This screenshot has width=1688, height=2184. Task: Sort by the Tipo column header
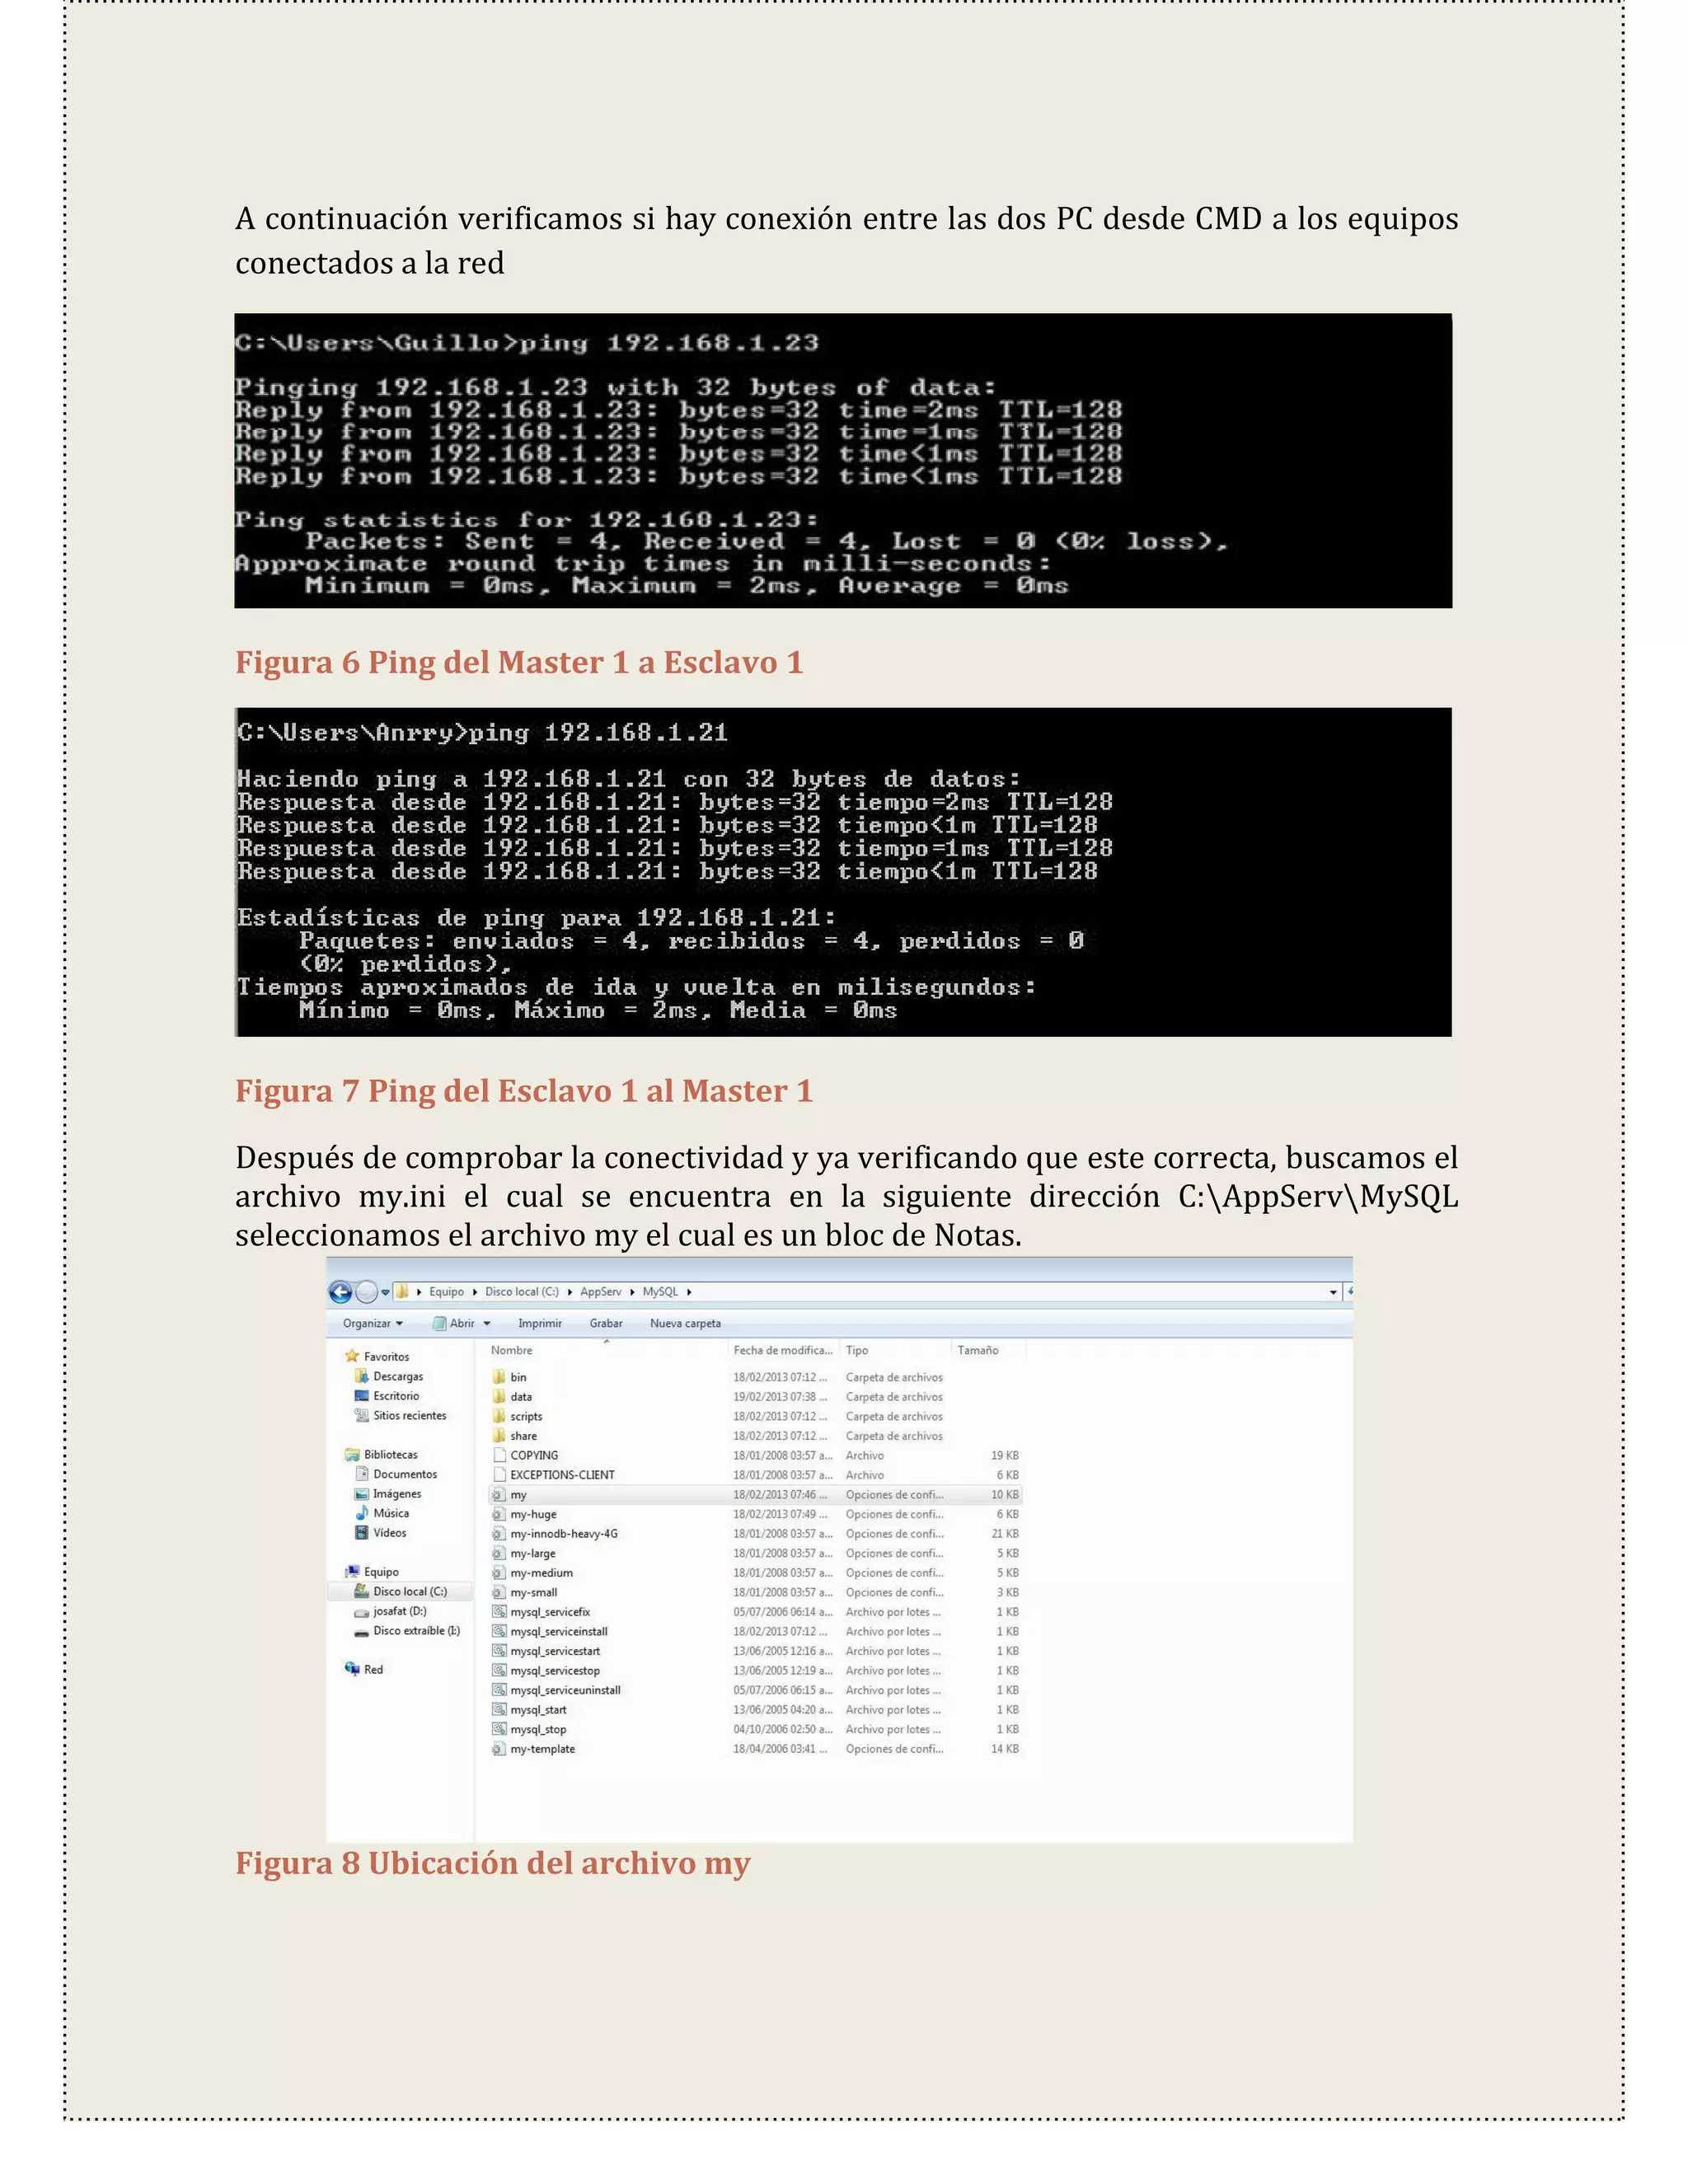click(x=857, y=1350)
